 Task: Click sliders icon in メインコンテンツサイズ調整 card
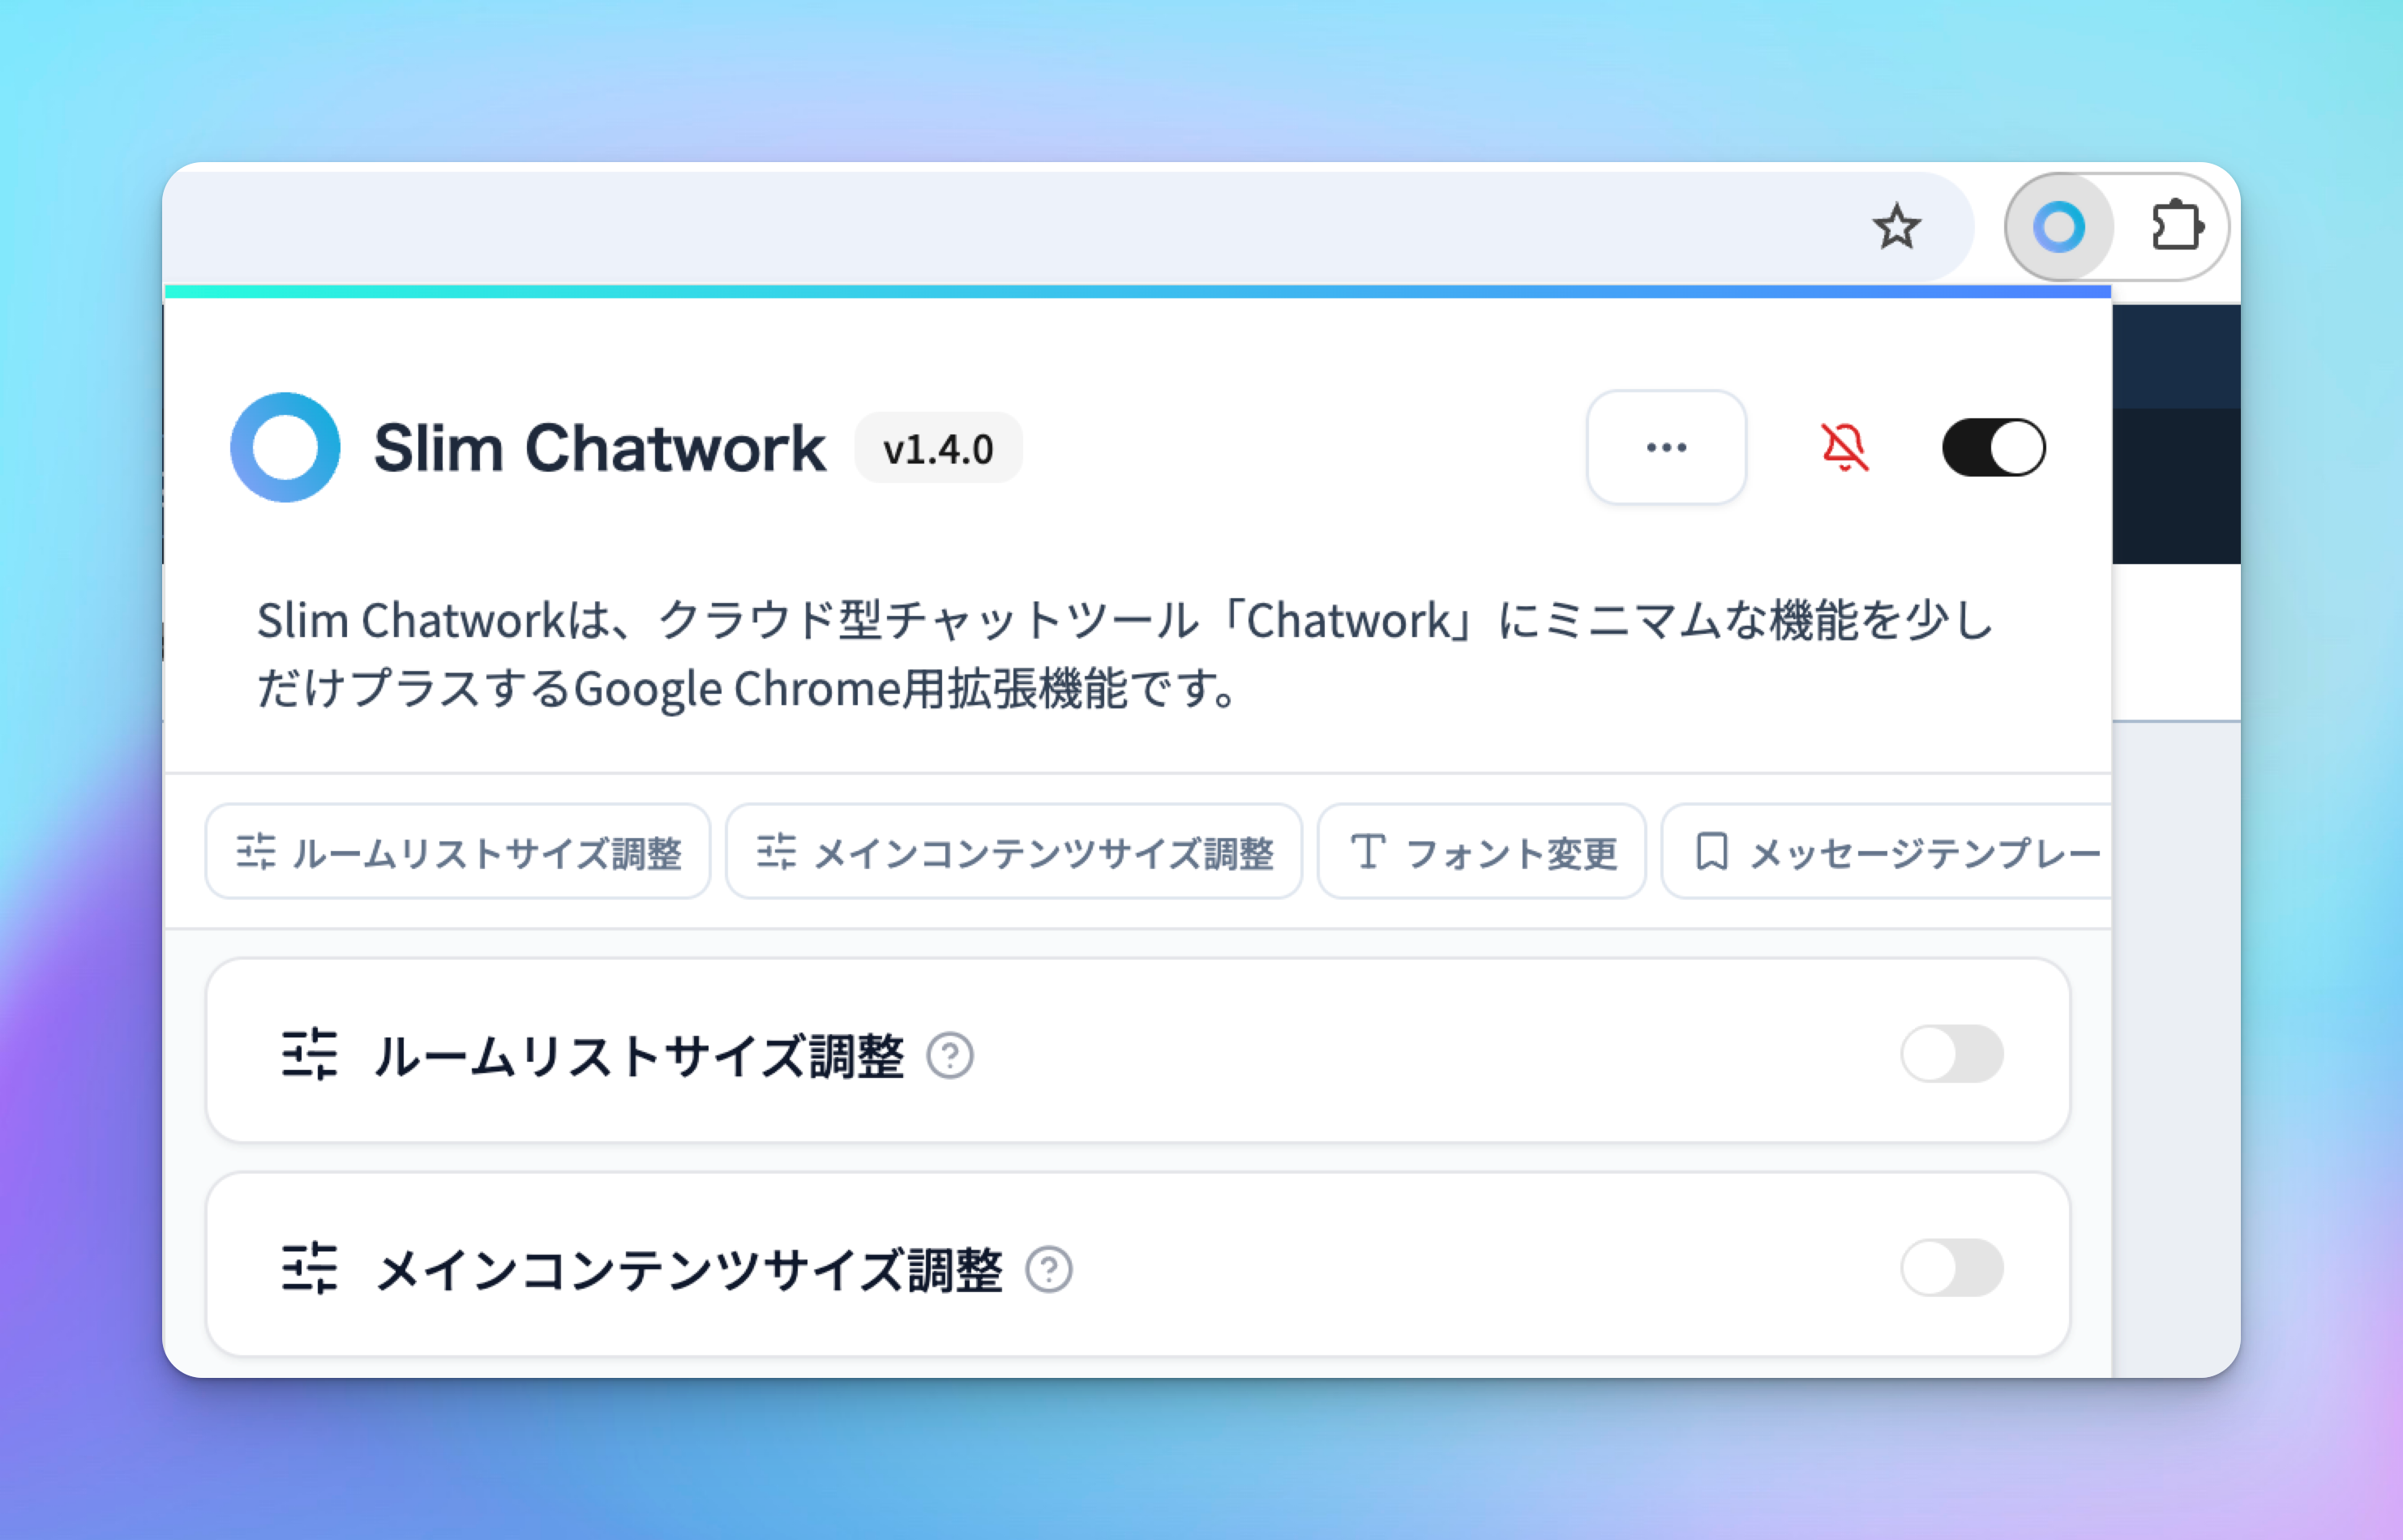(309, 1269)
